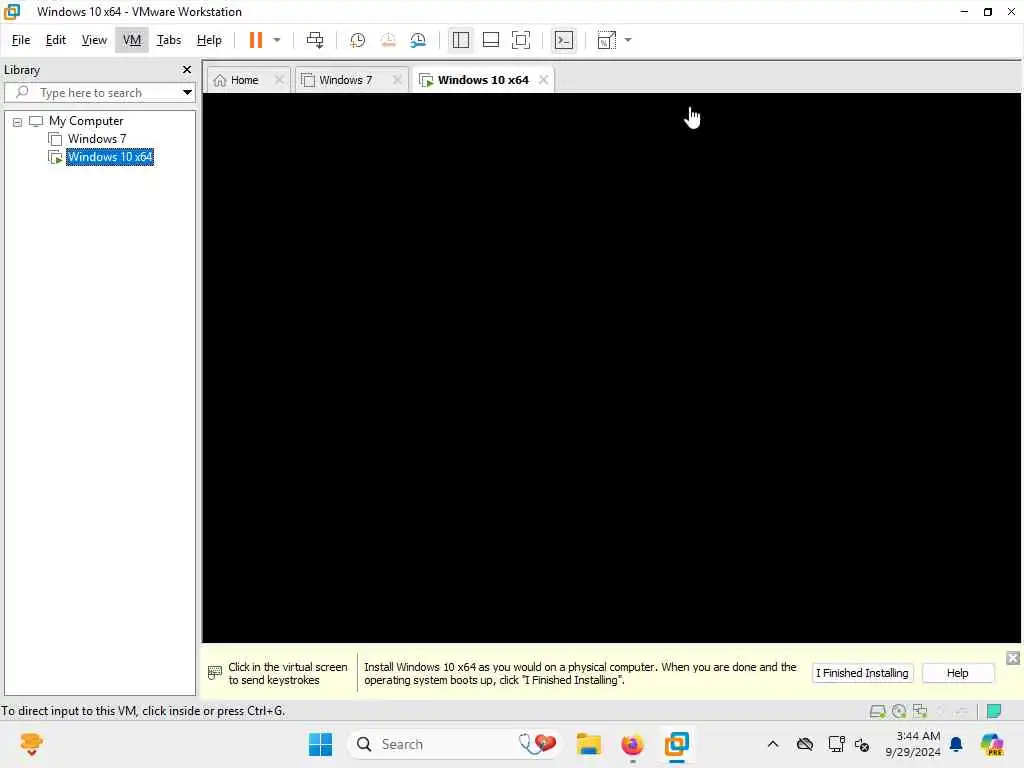Open the VM menu

click(132, 40)
